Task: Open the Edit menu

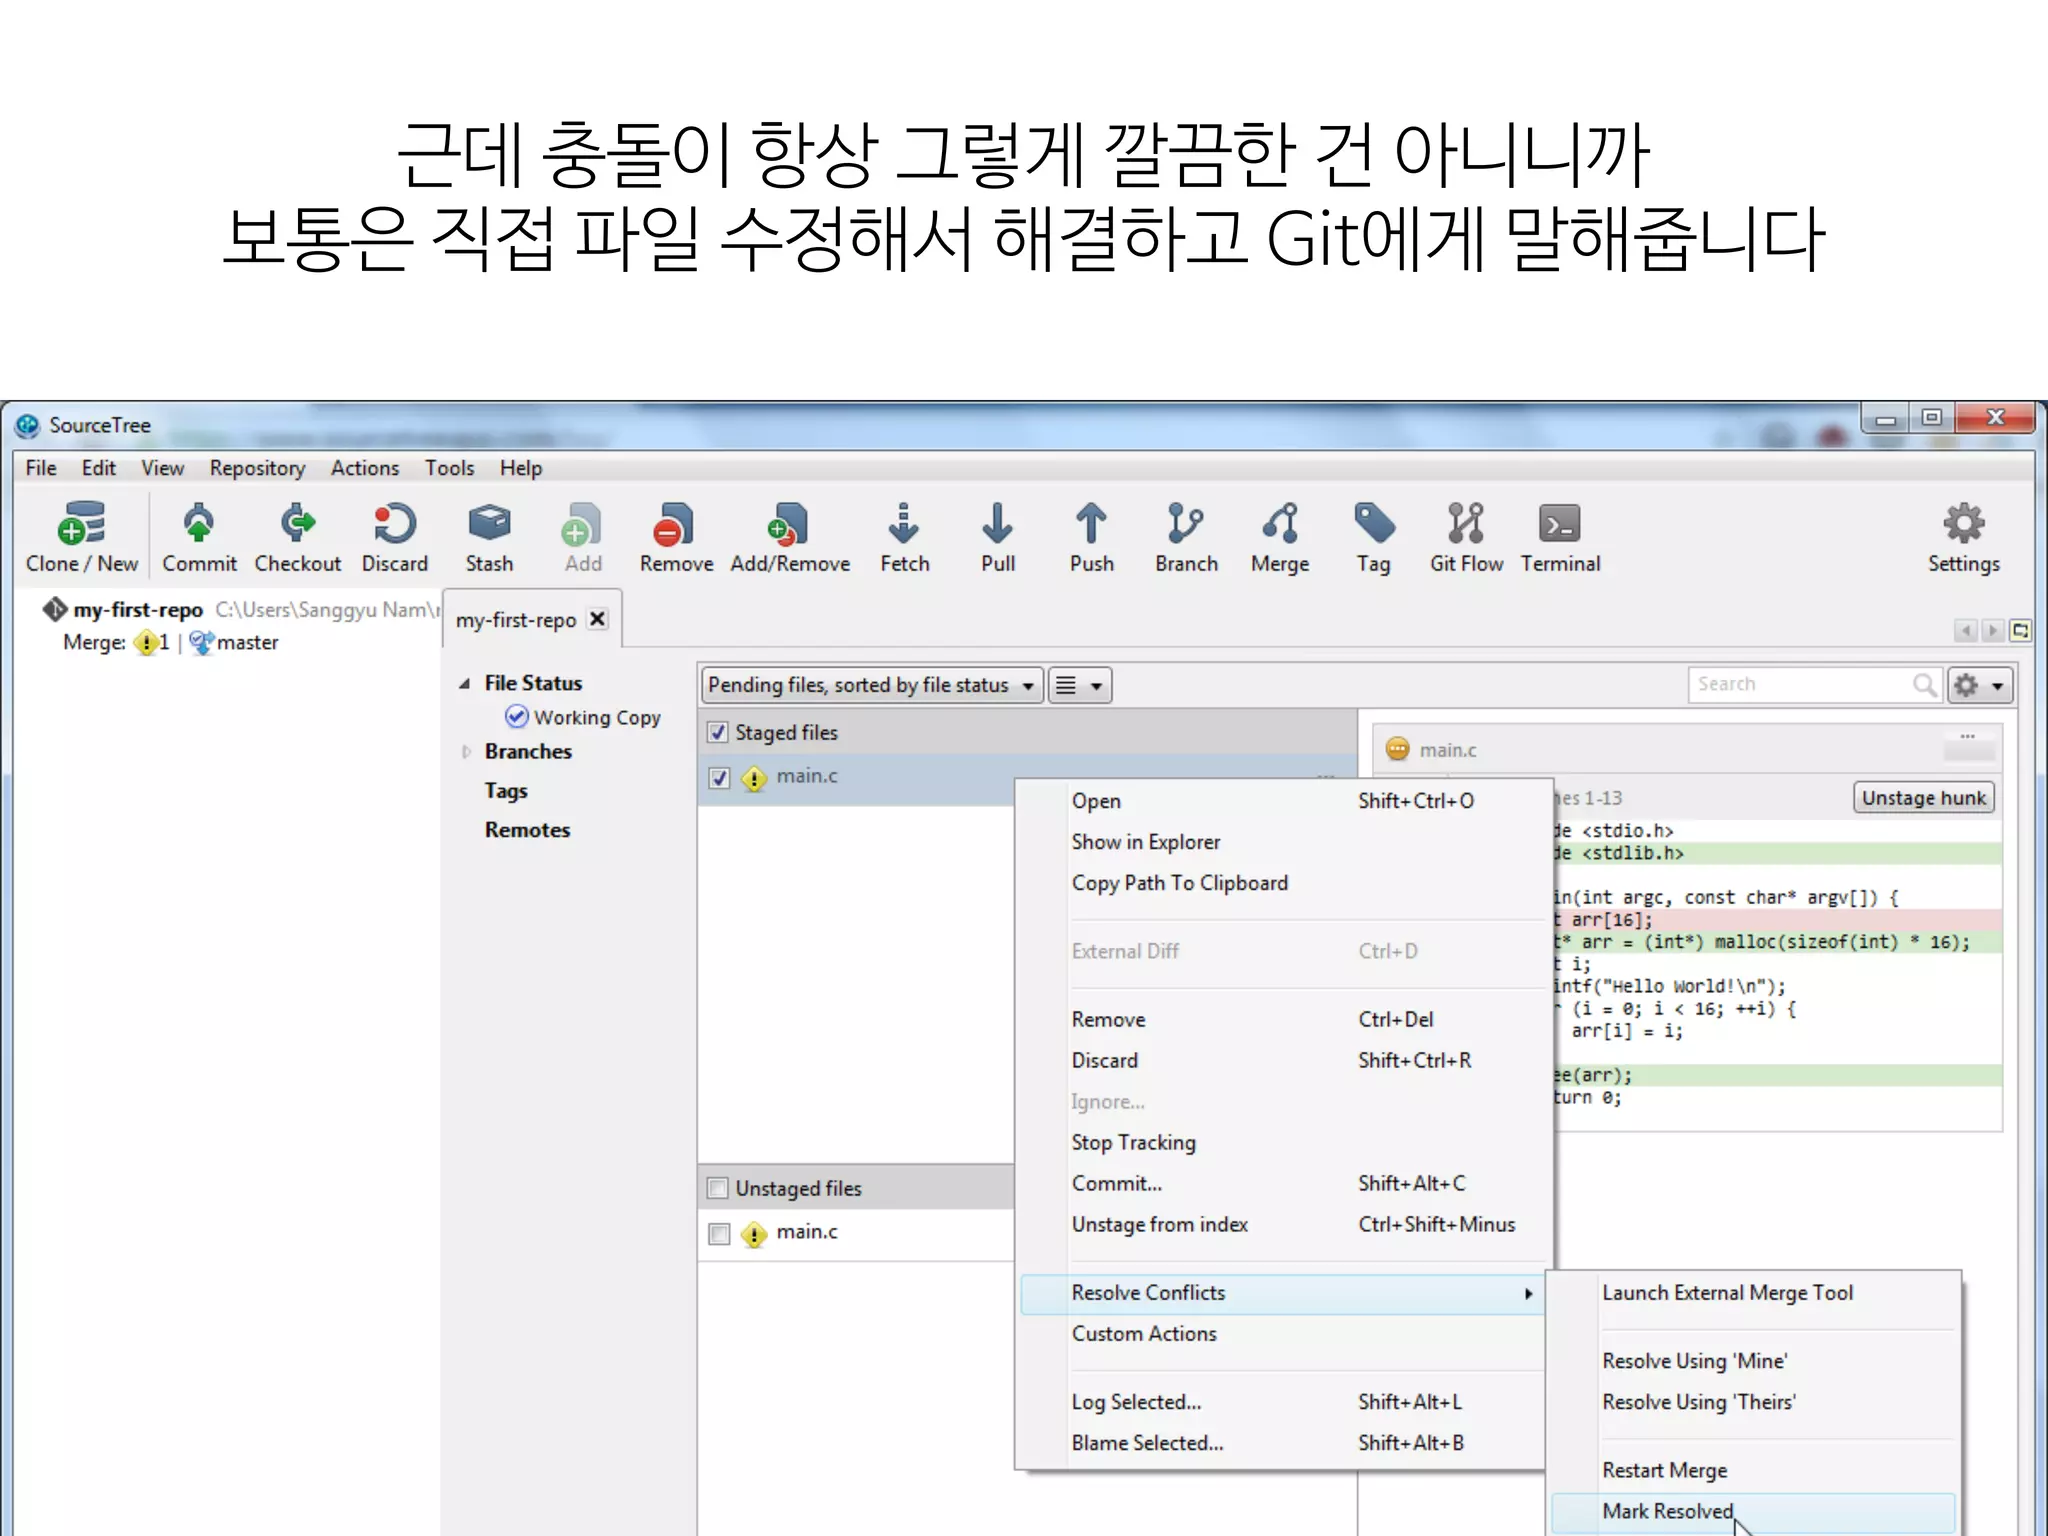Action: (x=98, y=468)
